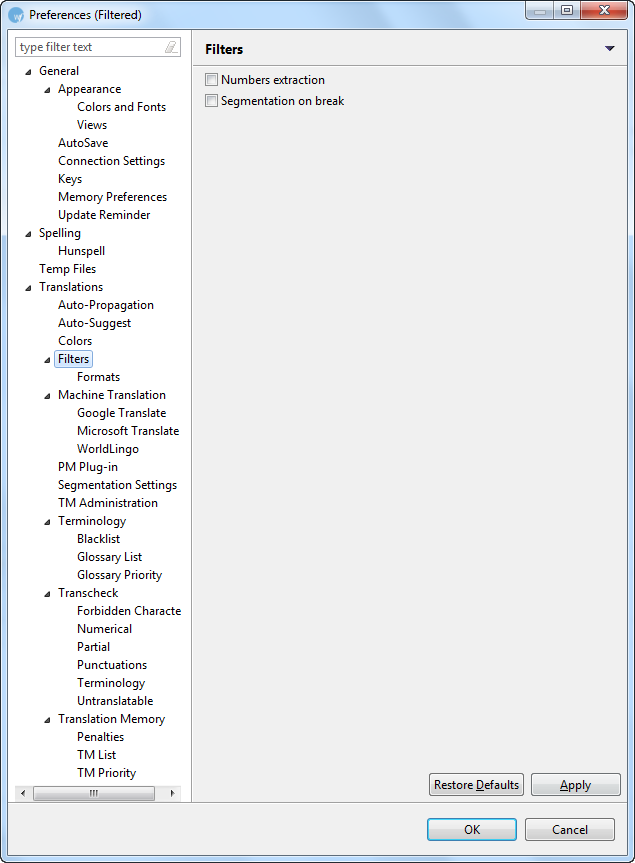Select Microsoft Translate item
The height and width of the screenshot is (863, 635).
pyautogui.click(x=128, y=431)
